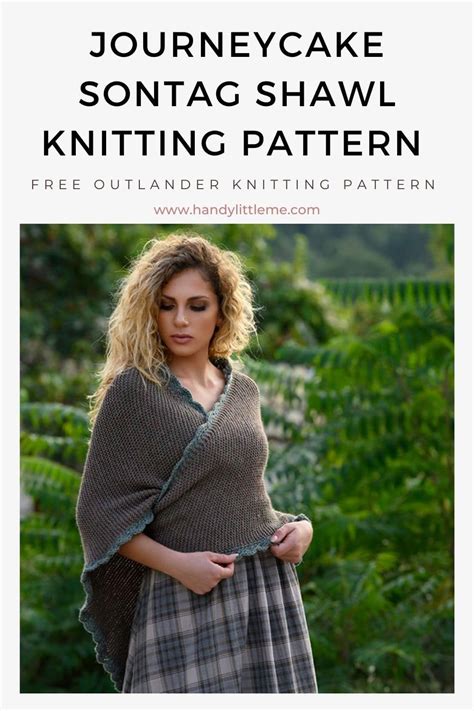Click the woman's face in the photo

point(186,313)
